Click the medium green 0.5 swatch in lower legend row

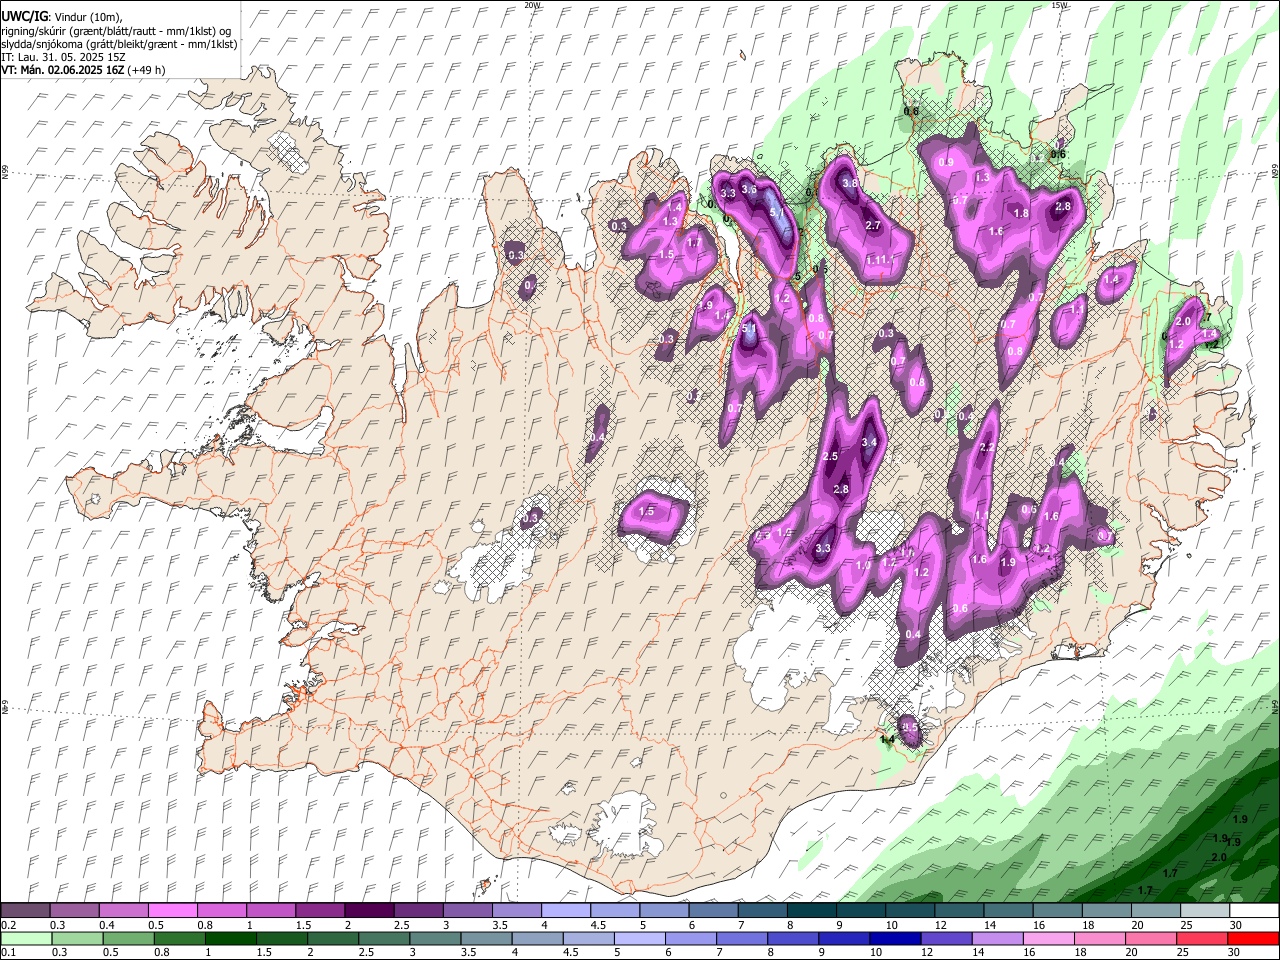click(128, 938)
